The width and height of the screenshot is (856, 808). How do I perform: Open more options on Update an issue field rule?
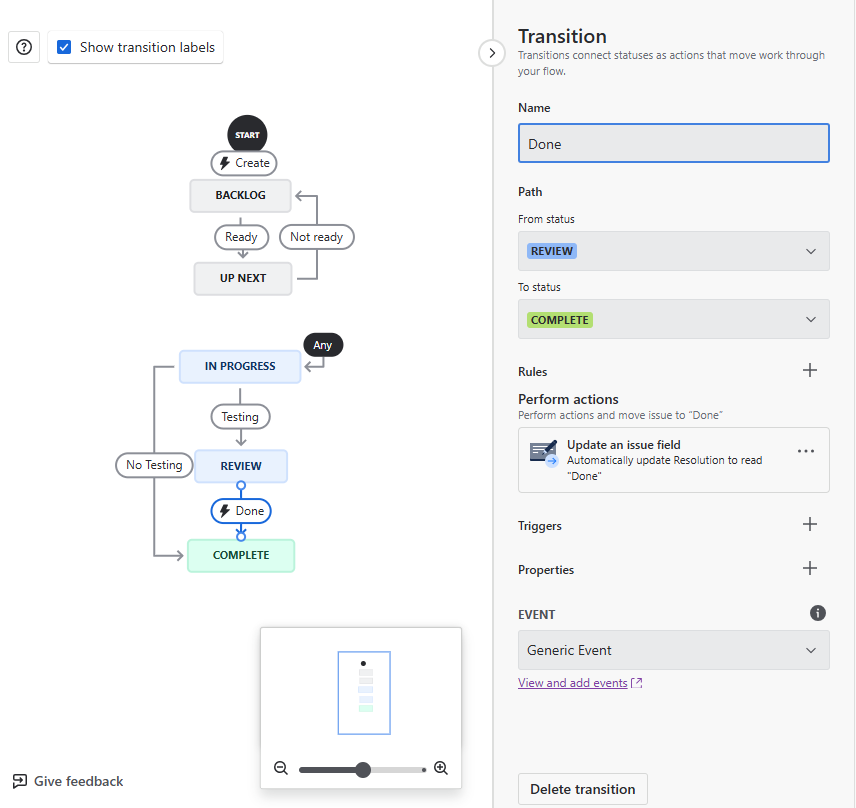tap(806, 451)
